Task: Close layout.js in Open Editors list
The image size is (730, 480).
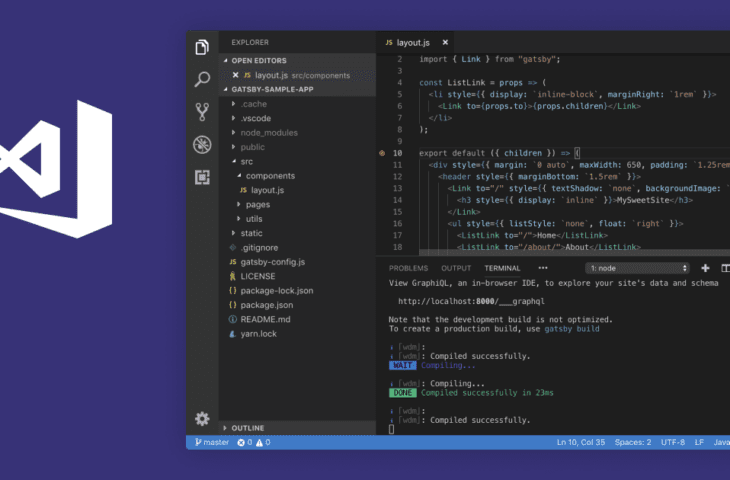Action: tap(236, 75)
